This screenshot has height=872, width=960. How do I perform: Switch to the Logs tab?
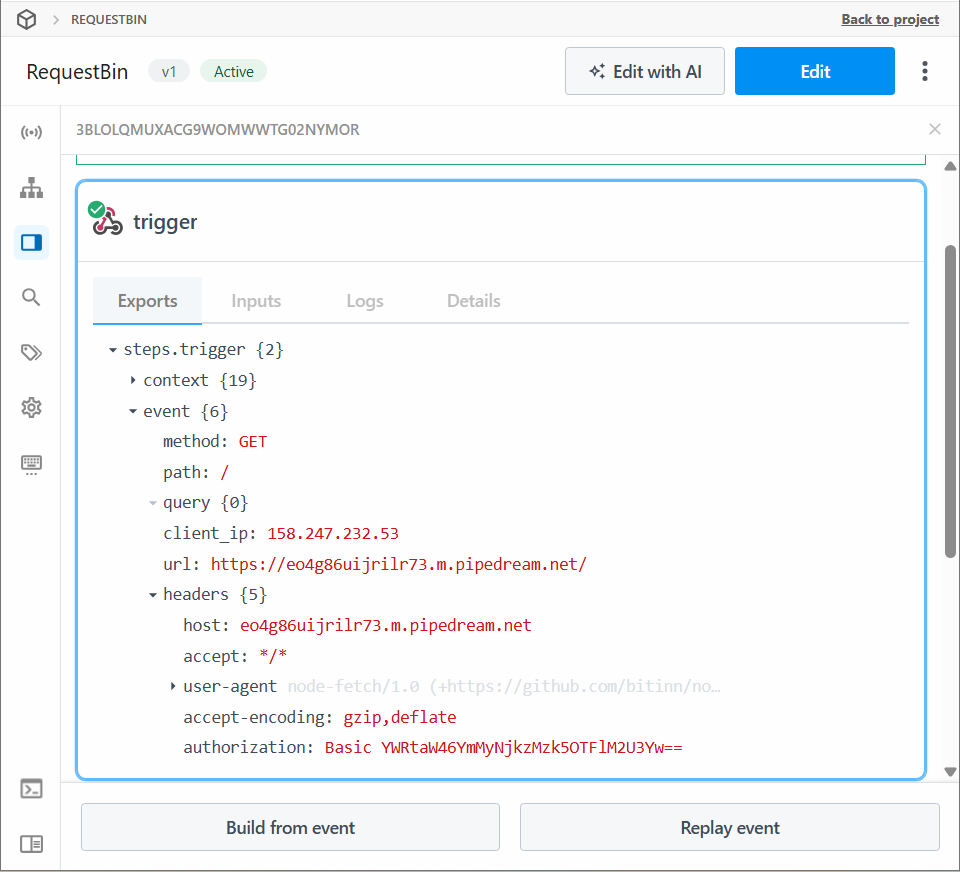(x=365, y=301)
